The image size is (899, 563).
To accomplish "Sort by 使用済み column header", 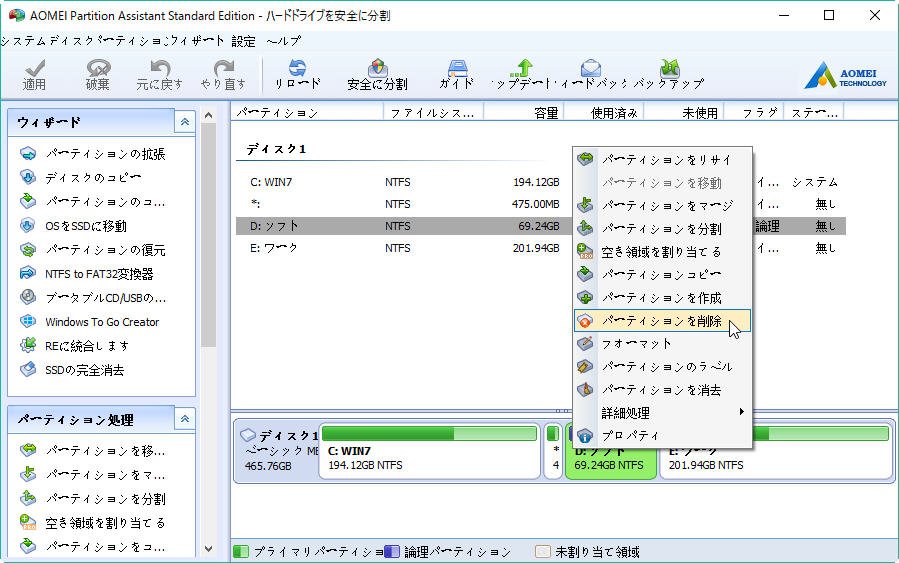I will tap(604, 113).
